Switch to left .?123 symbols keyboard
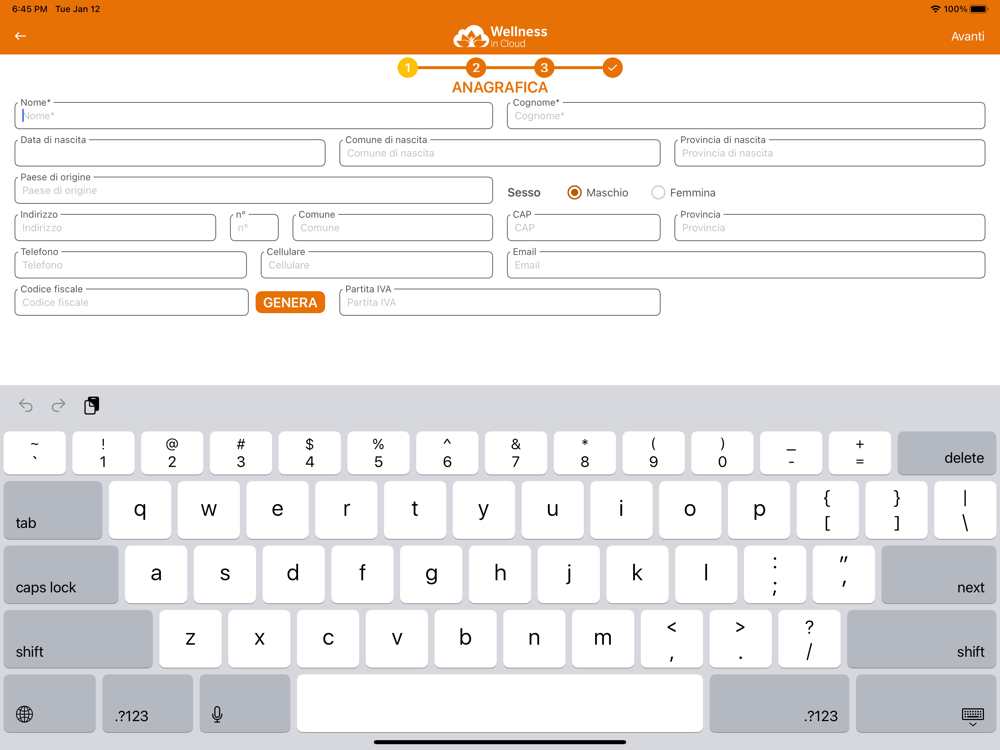Screen dimensions: 1000x750 (x=148, y=703)
